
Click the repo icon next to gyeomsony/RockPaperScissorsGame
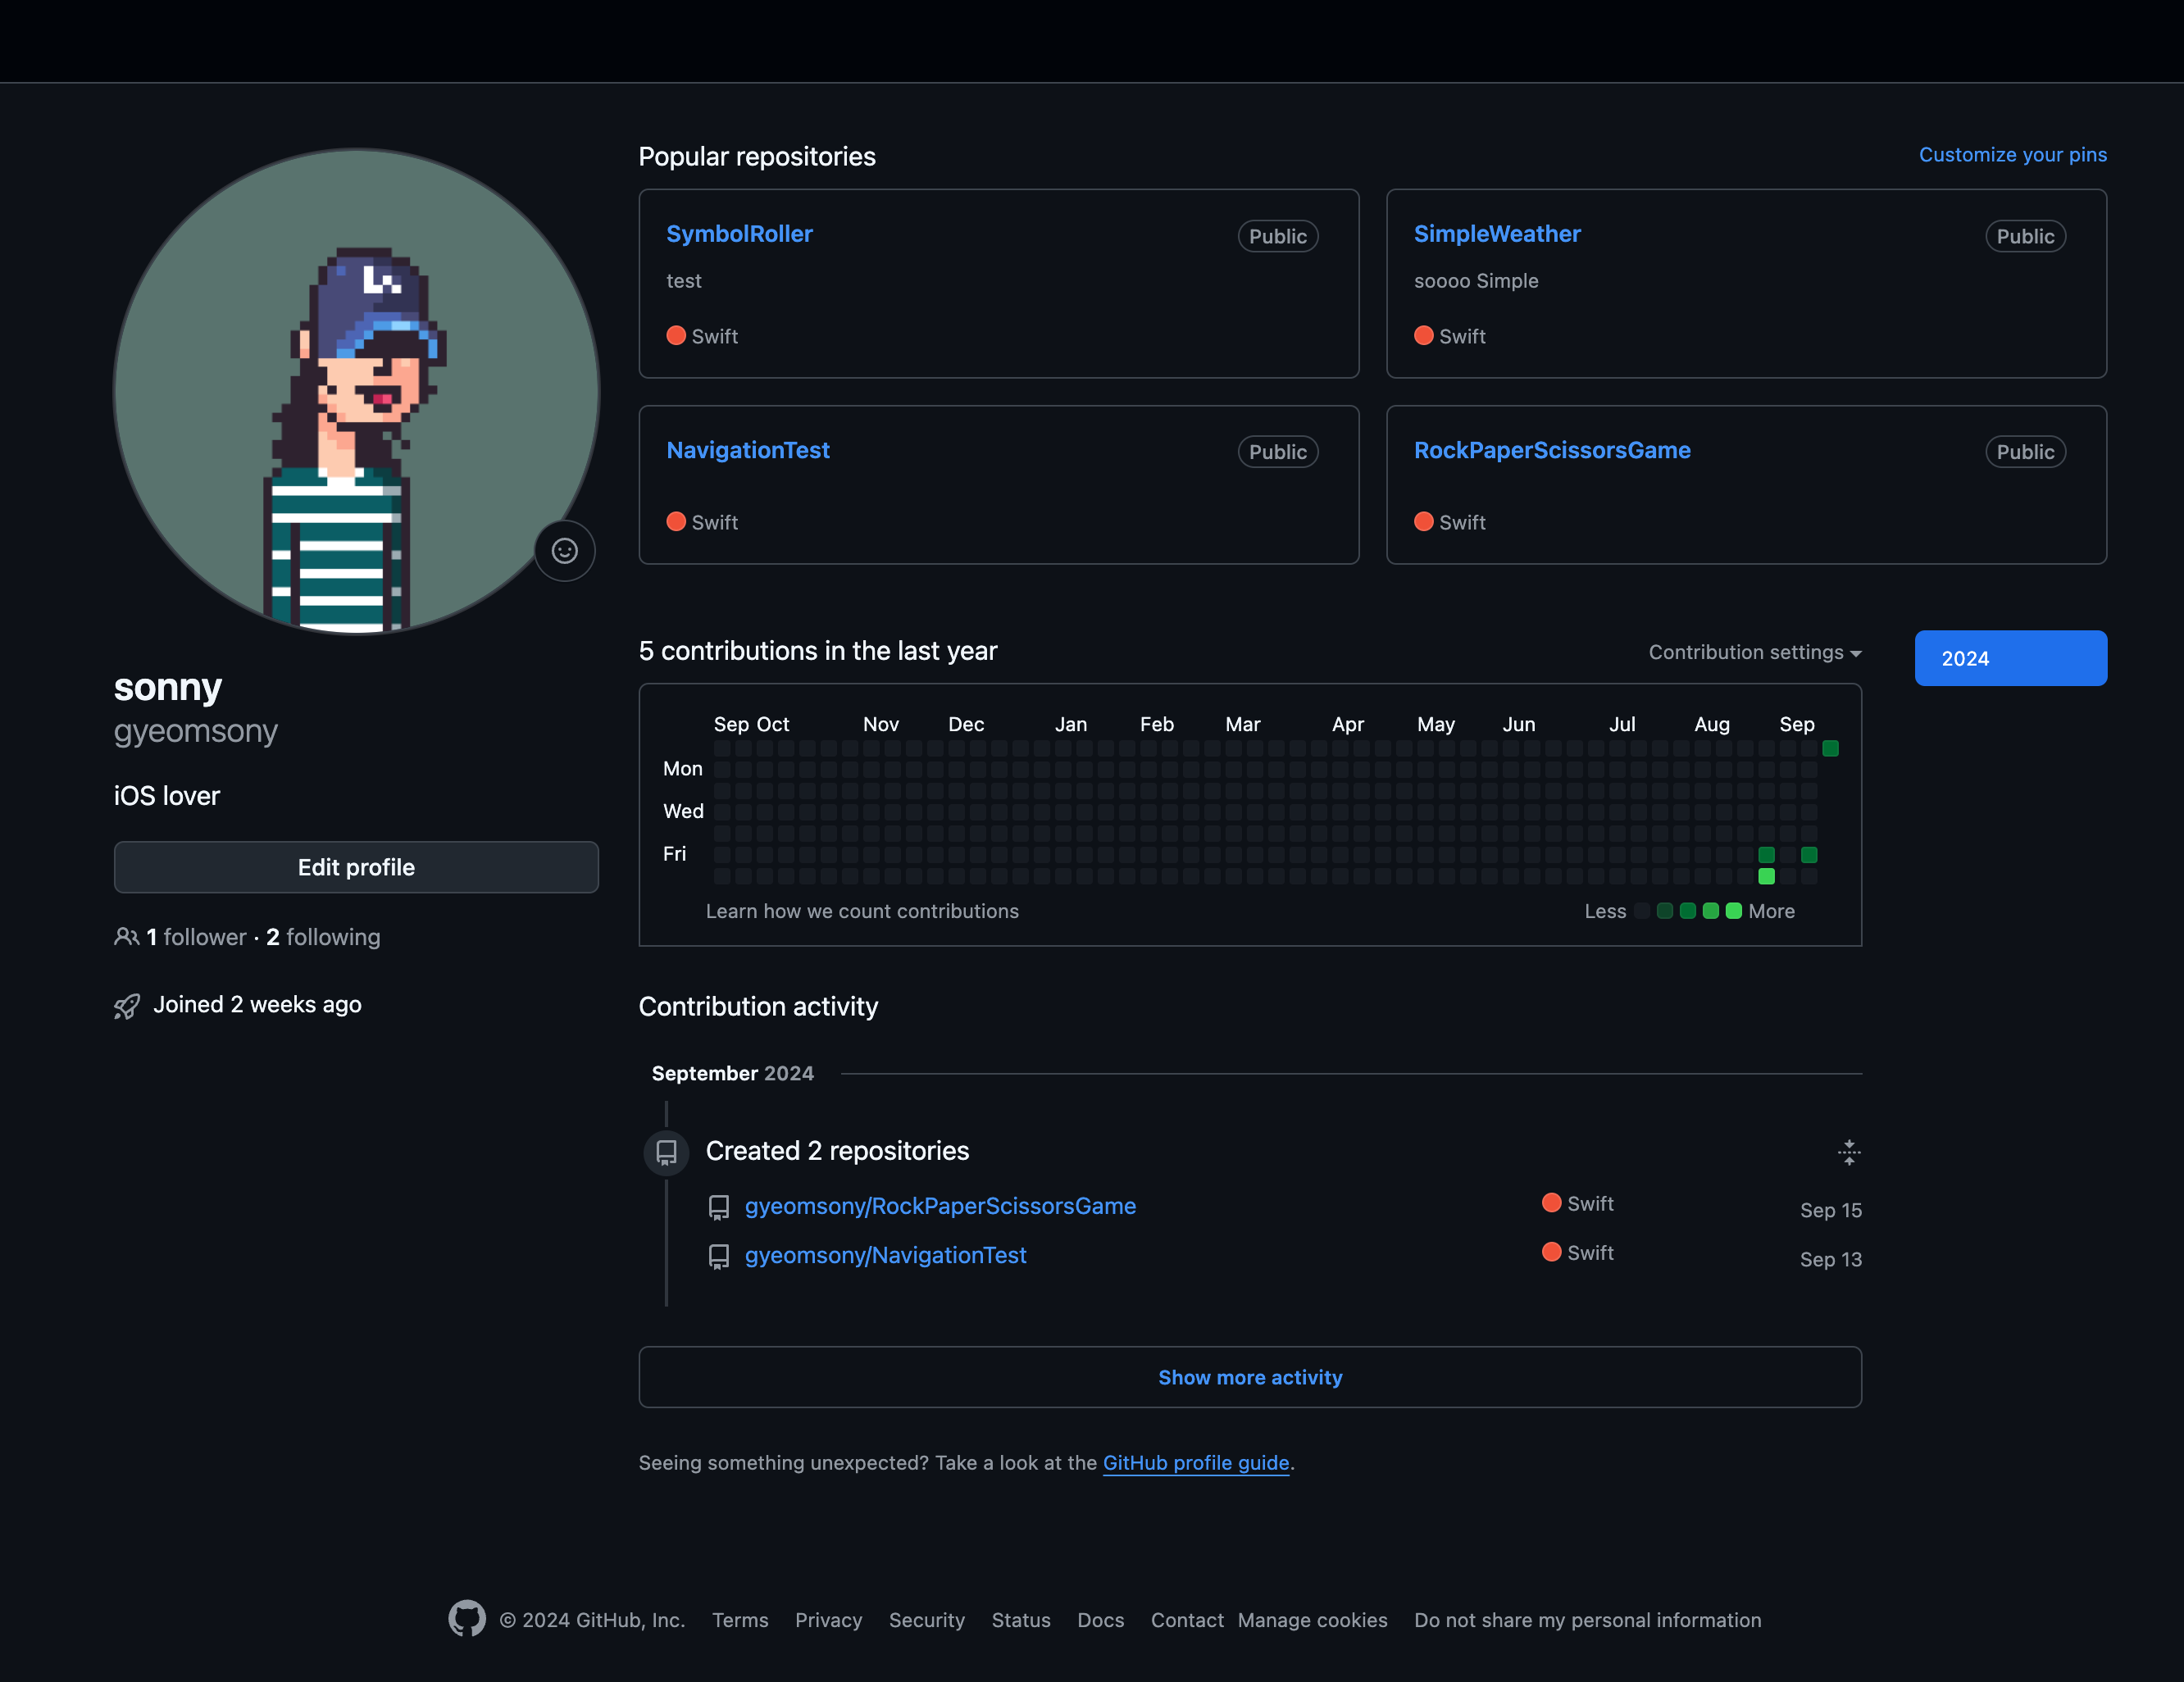point(719,1207)
